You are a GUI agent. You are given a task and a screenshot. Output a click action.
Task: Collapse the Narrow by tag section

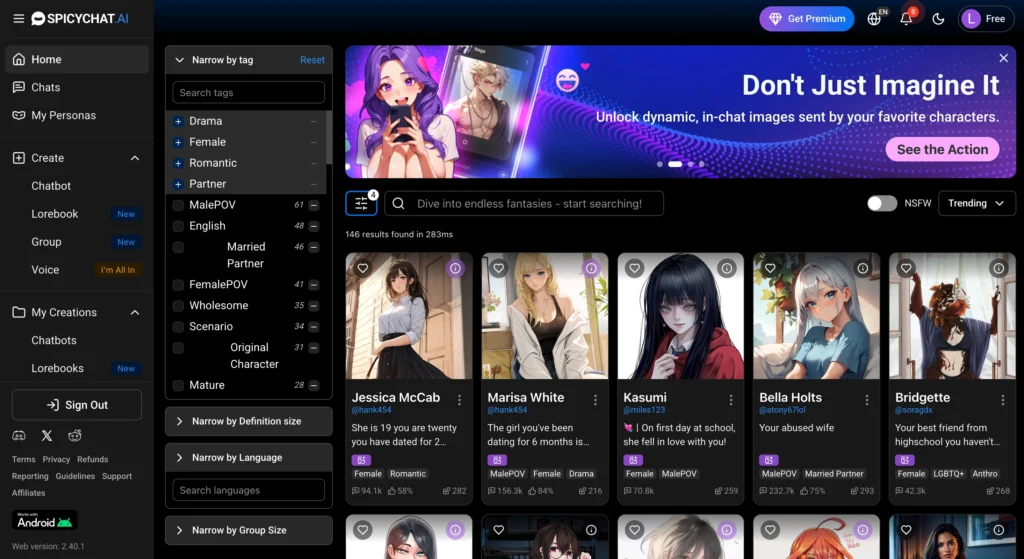(180, 60)
